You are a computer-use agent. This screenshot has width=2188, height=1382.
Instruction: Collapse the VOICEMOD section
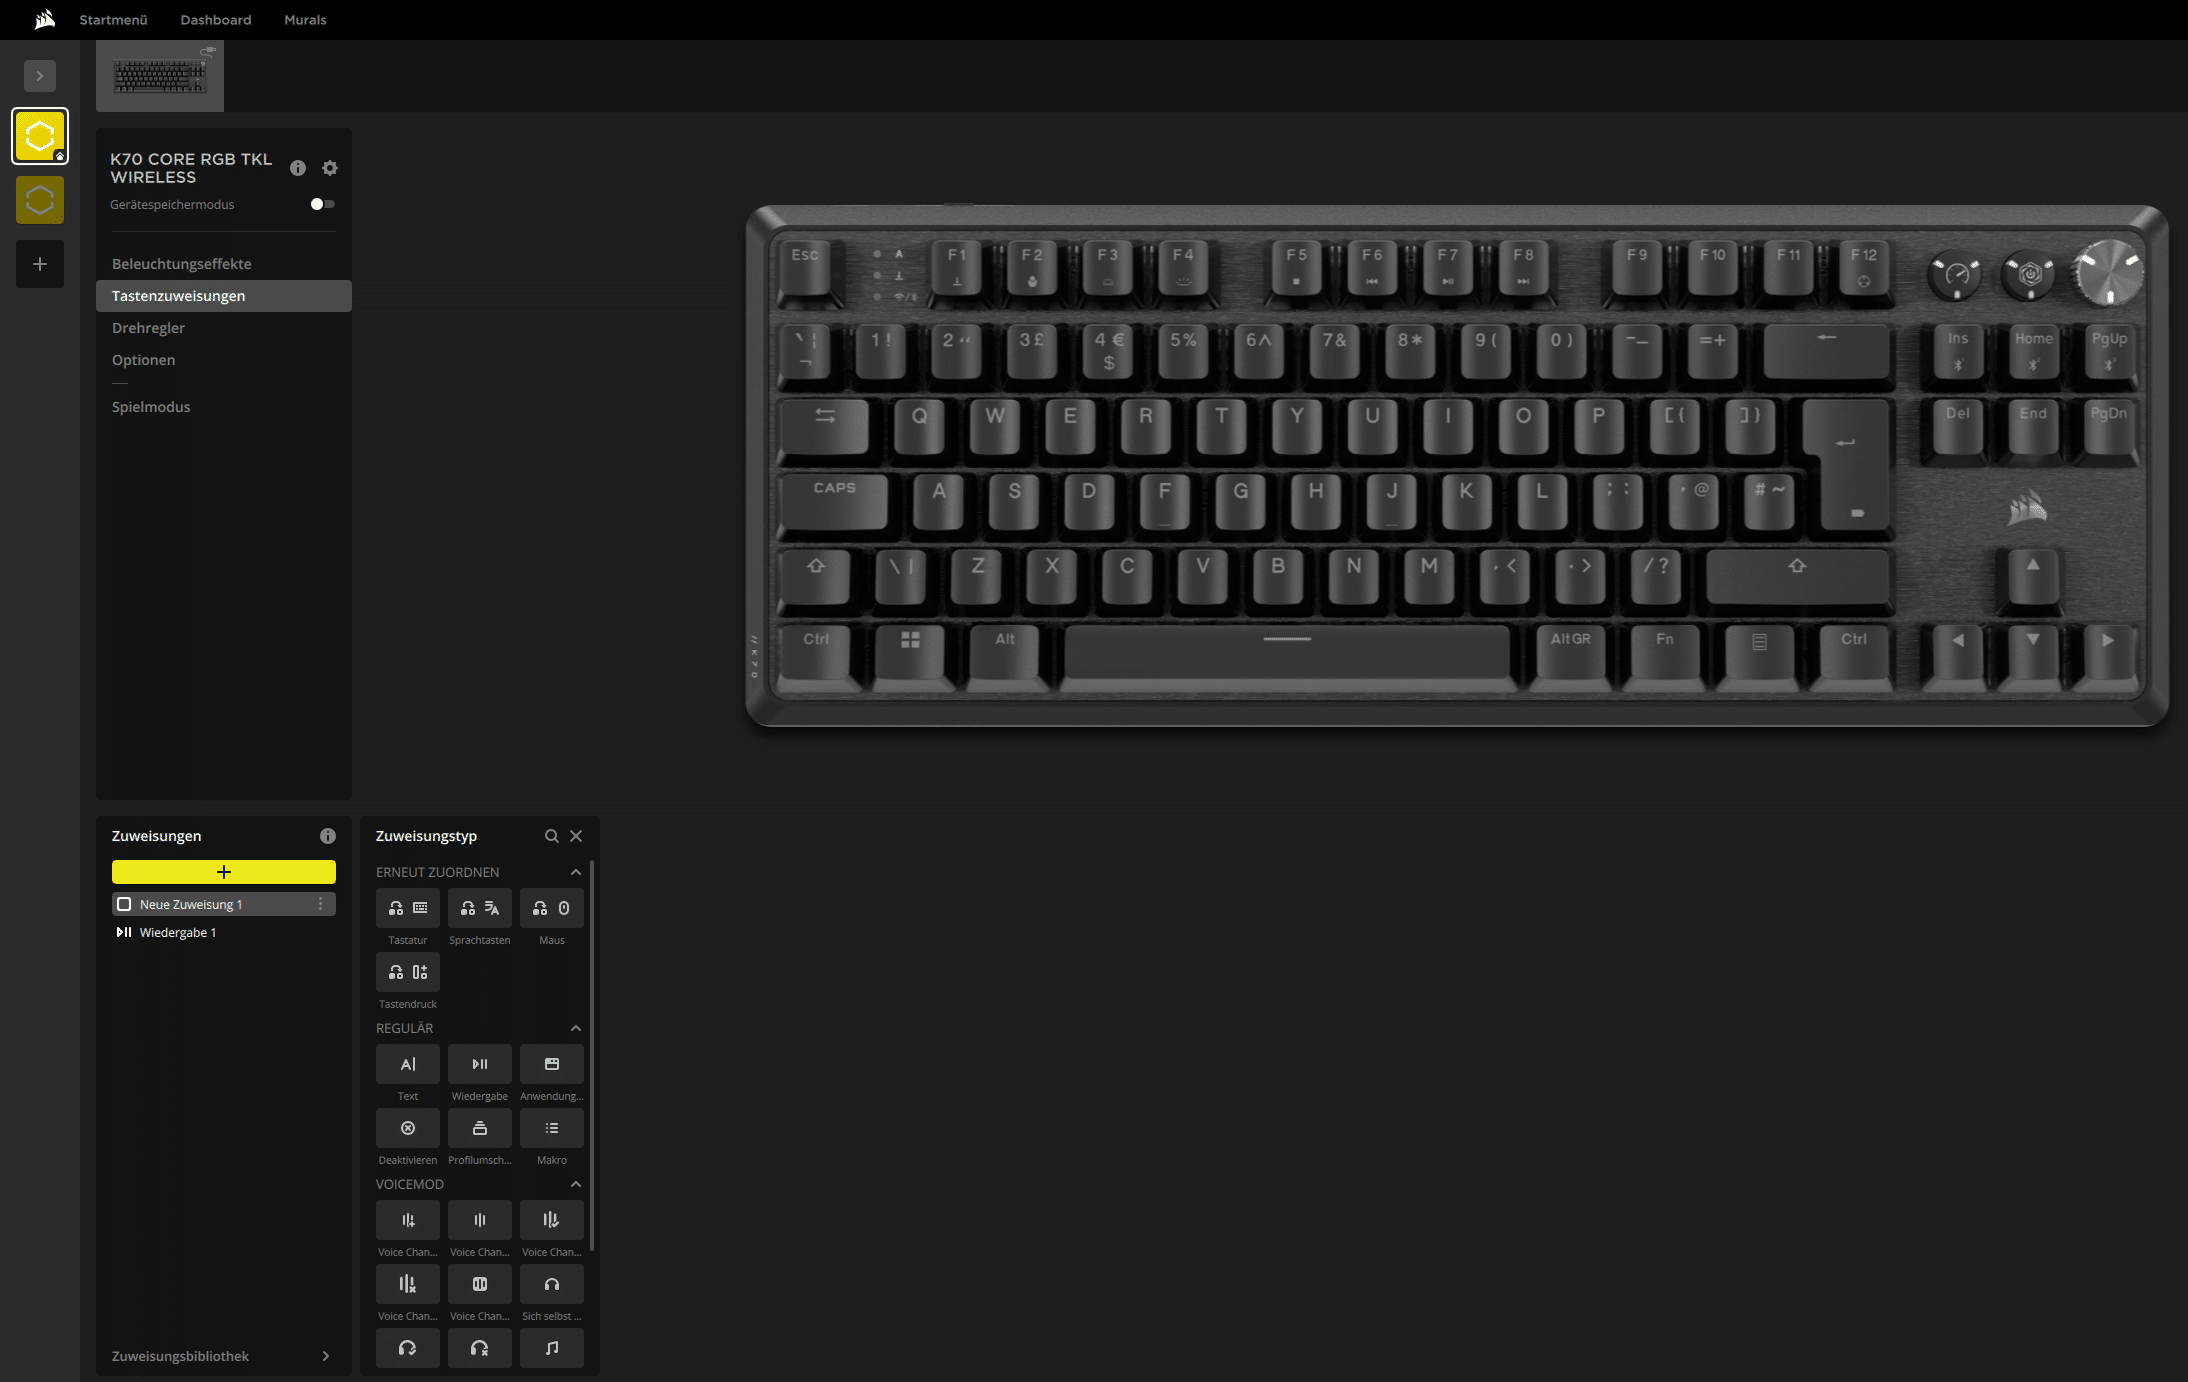tap(576, 1184)
